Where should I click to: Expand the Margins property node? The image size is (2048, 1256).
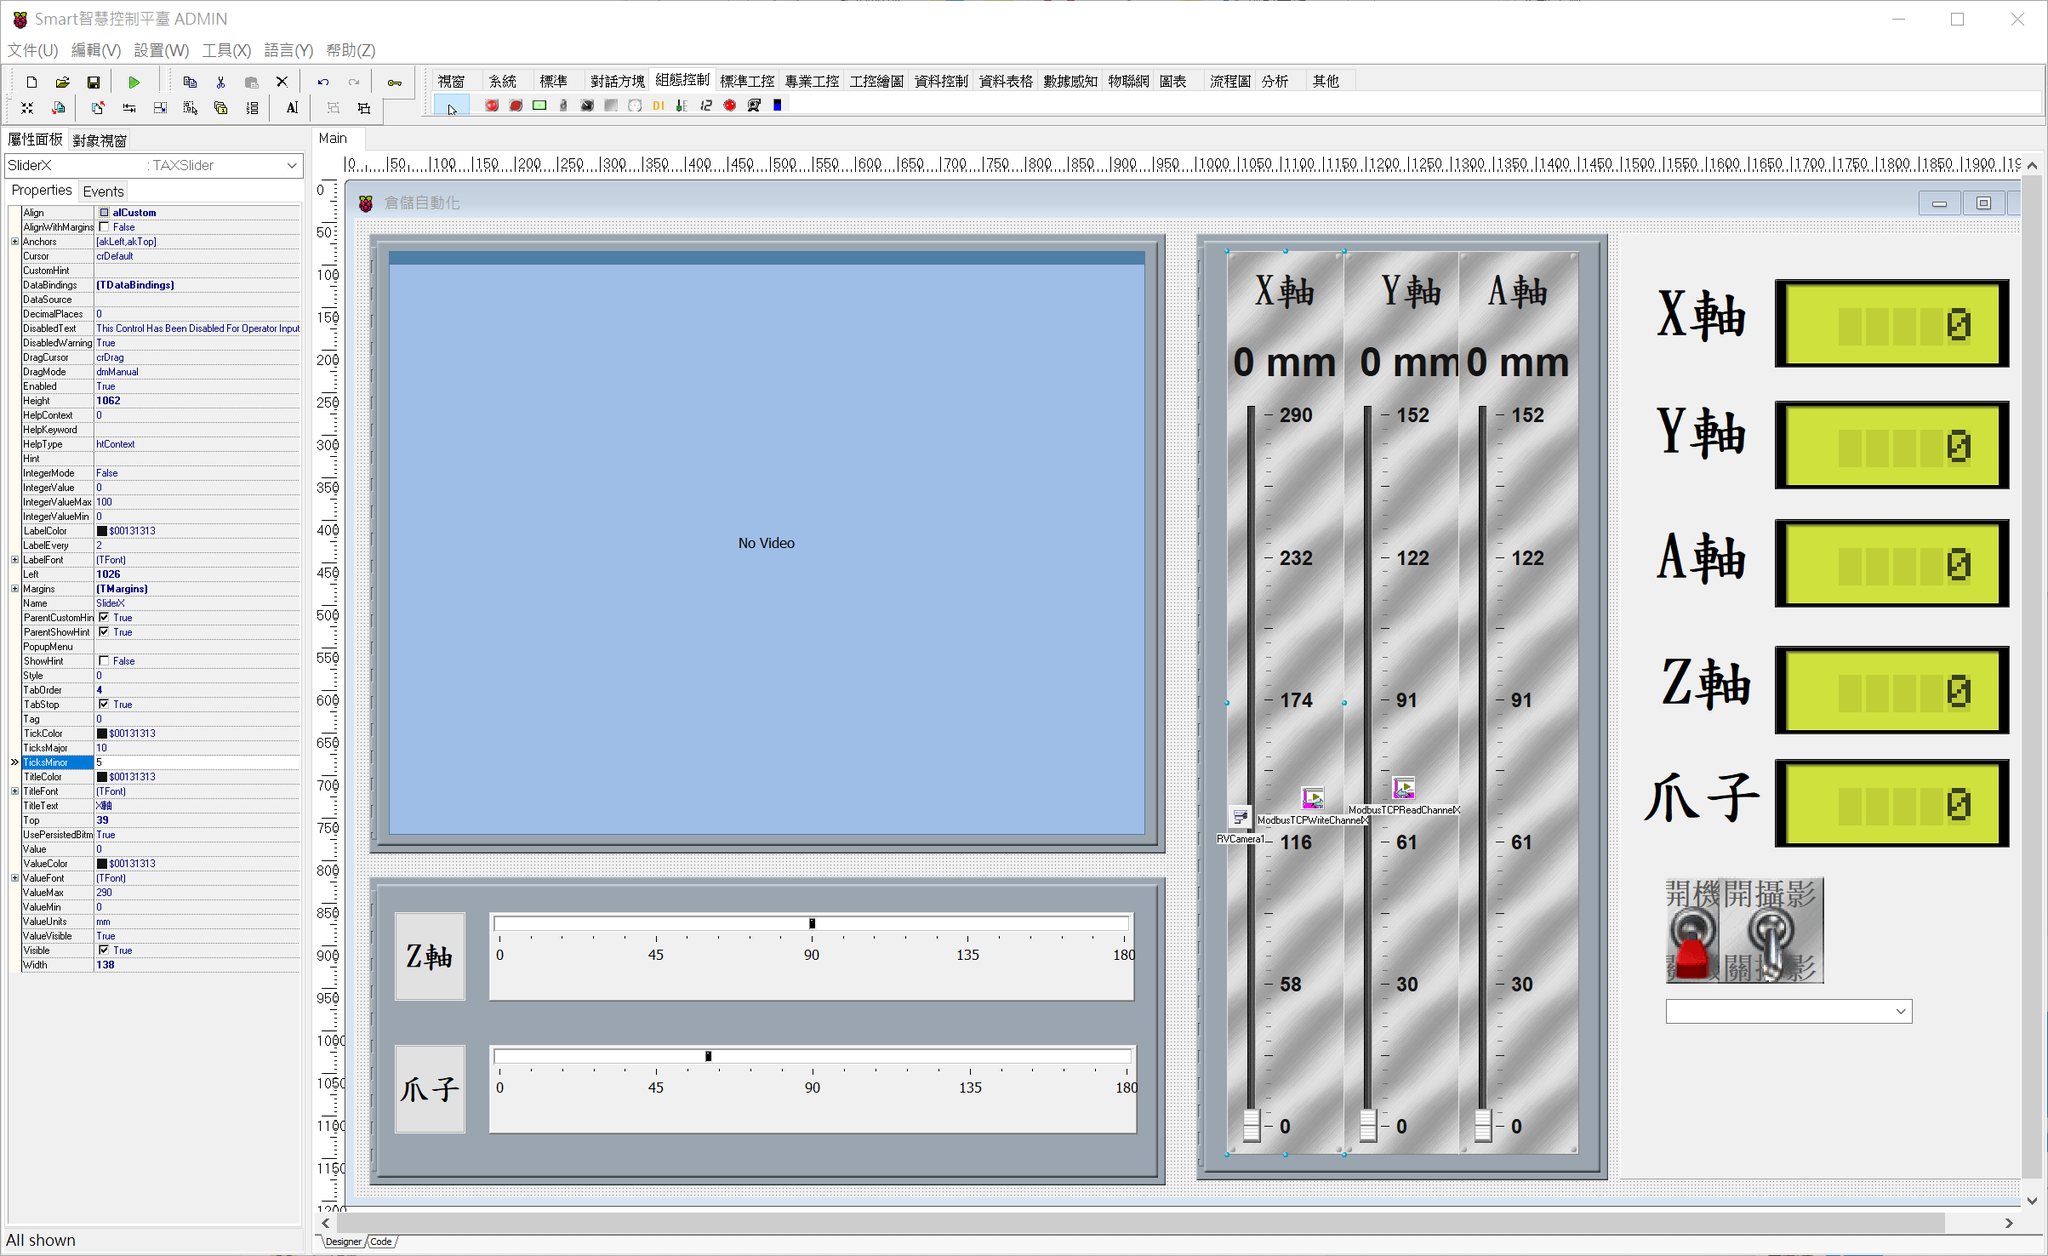[15, 589]
